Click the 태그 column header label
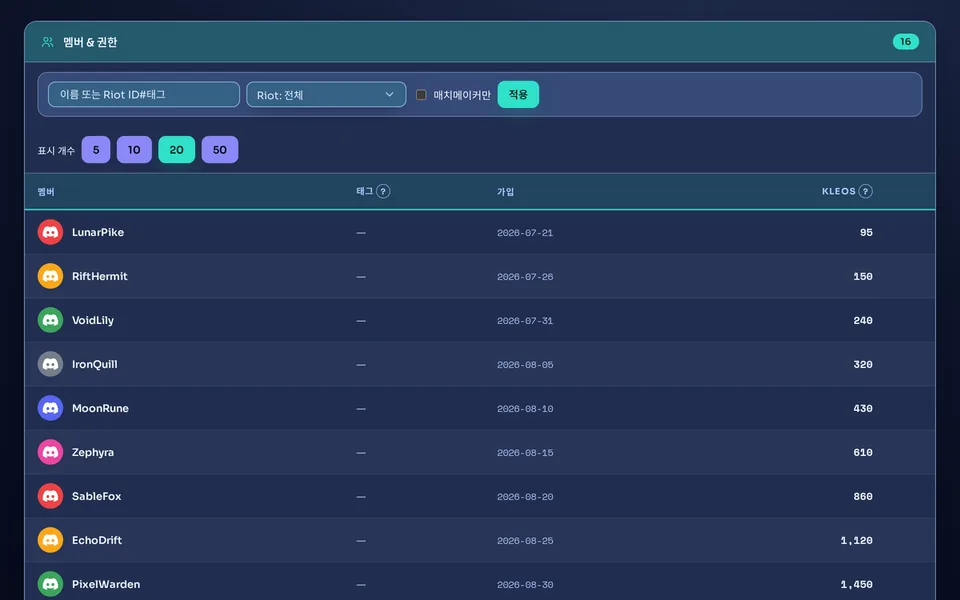960x600 pixels. click(365, 192)
